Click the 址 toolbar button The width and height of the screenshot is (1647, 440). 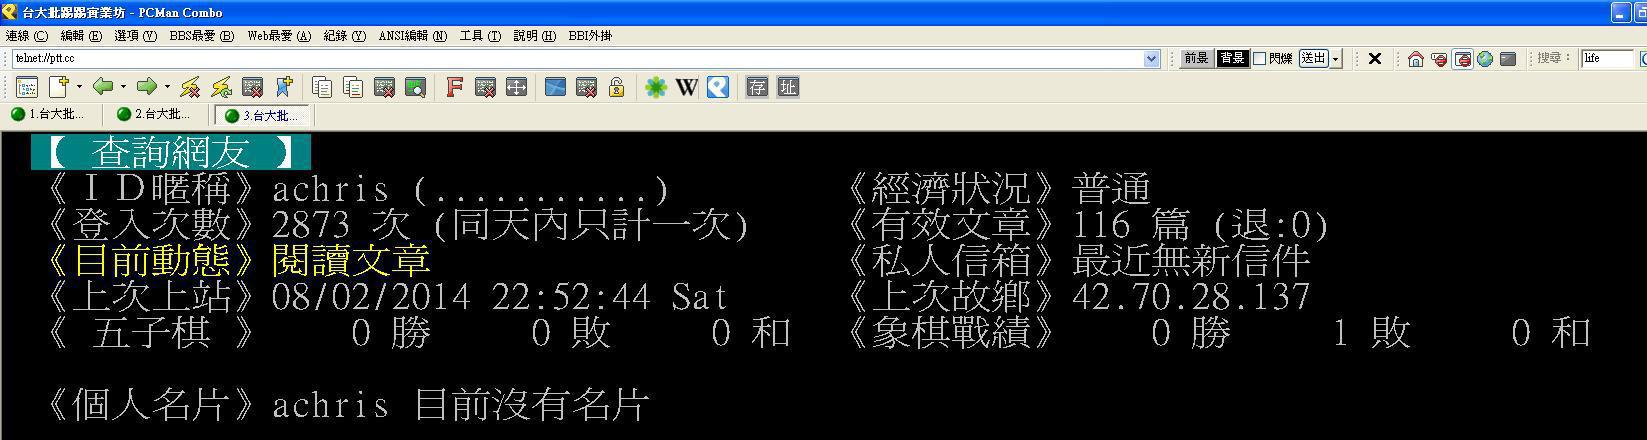(788, 87)
